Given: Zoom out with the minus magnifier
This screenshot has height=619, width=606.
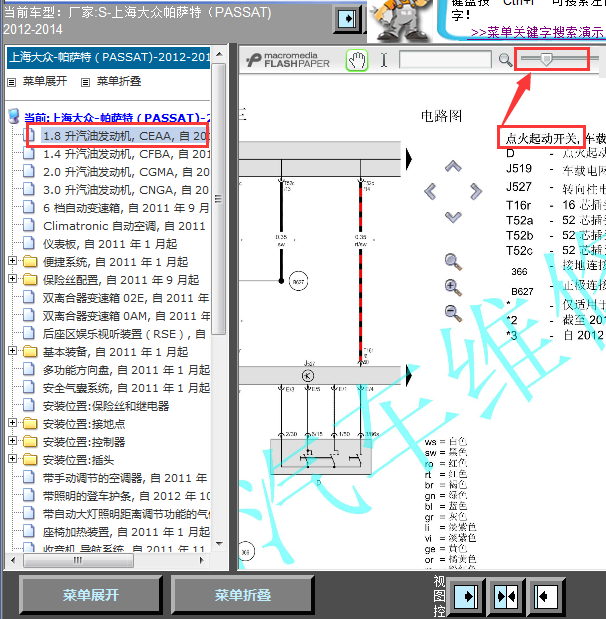Looking at the screenshot, I should (x=453, y=313).
